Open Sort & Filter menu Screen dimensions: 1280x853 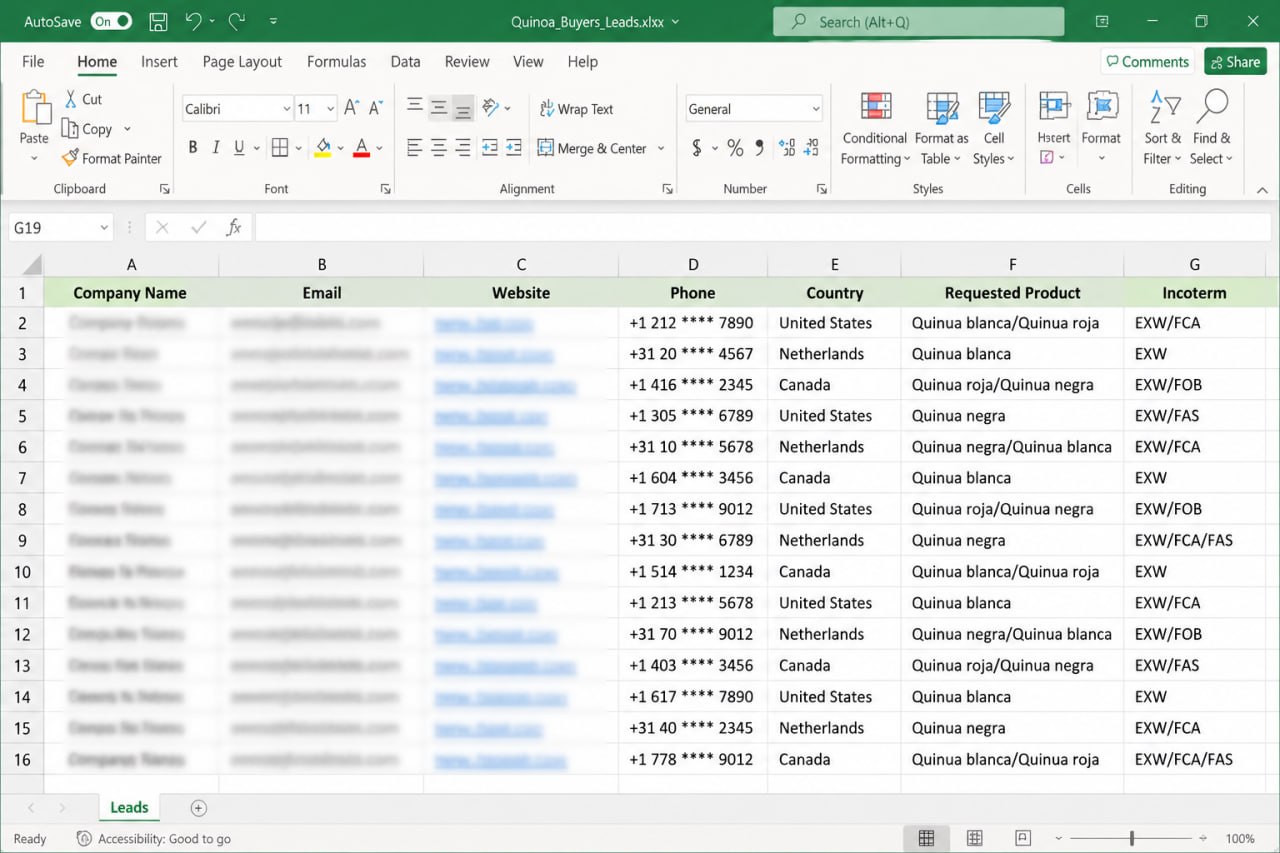pyautogui.click(x=1163, y=128)
